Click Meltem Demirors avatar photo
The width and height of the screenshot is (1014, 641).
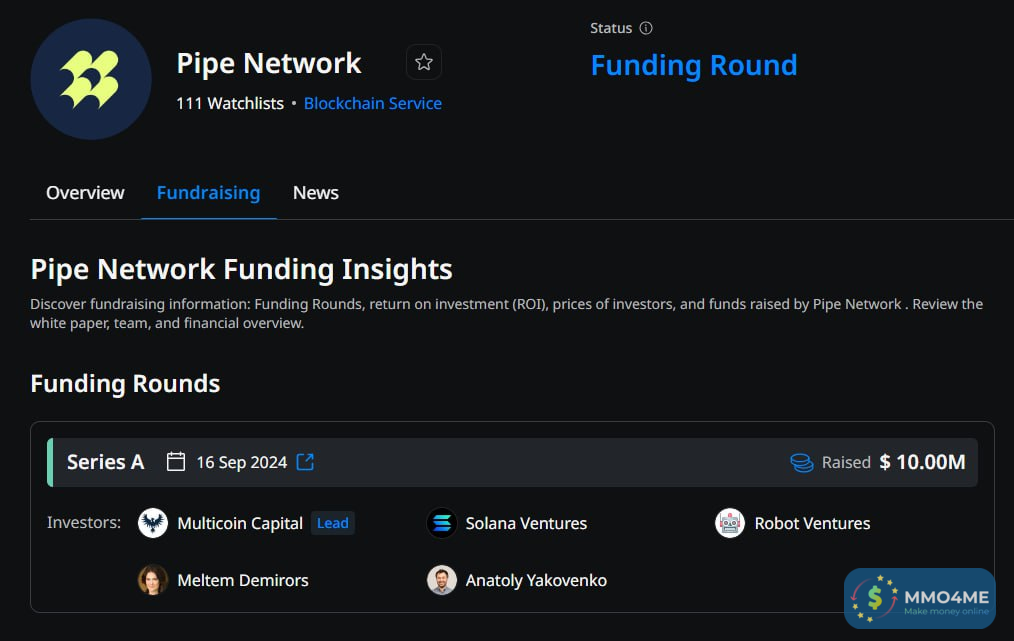coord(153,580)
